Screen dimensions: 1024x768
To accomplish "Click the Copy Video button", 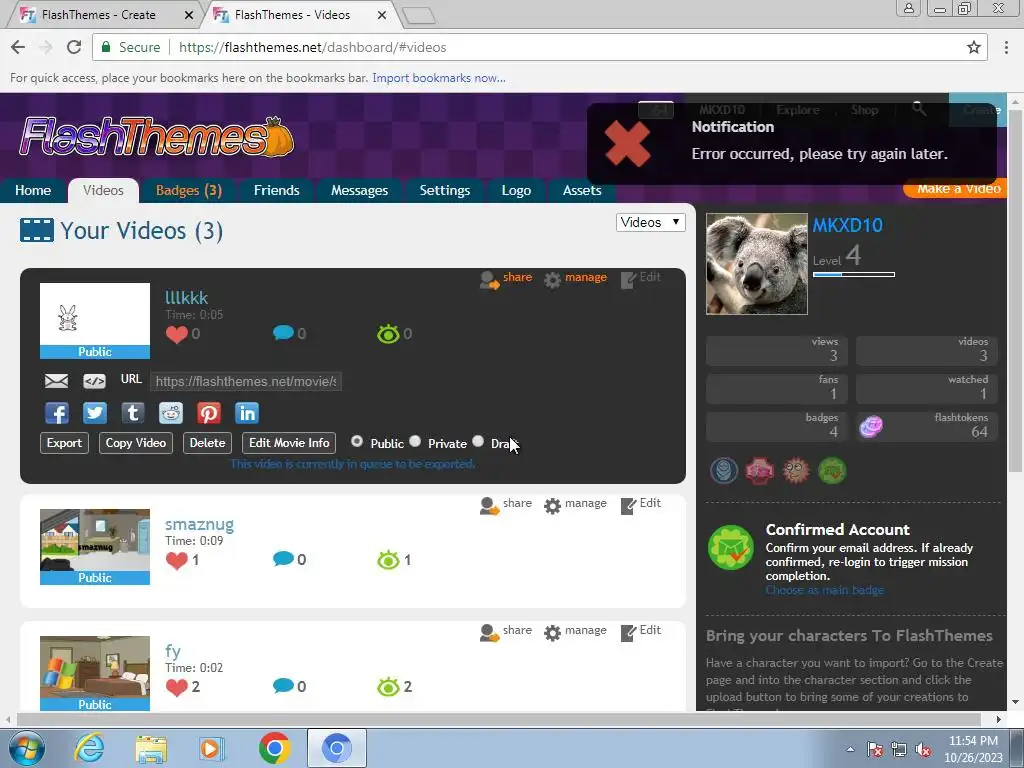I will pos(136,443).
